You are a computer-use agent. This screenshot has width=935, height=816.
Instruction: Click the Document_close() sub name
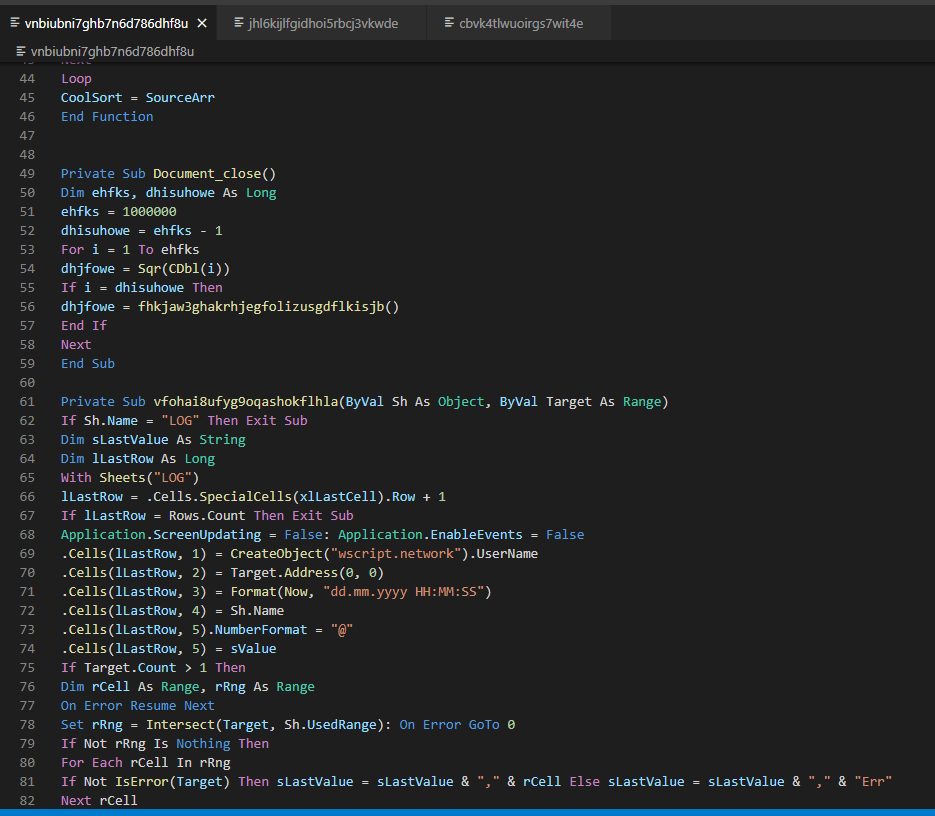(x=215, y=174)
